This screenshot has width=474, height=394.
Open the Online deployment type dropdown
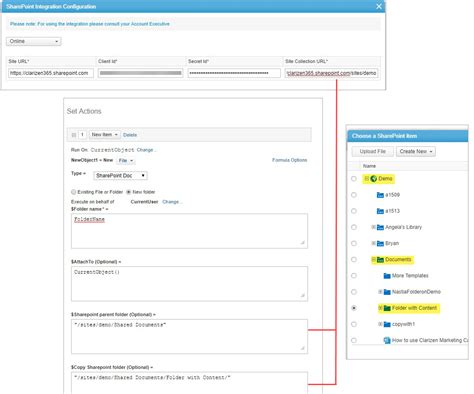pos(34,41)
